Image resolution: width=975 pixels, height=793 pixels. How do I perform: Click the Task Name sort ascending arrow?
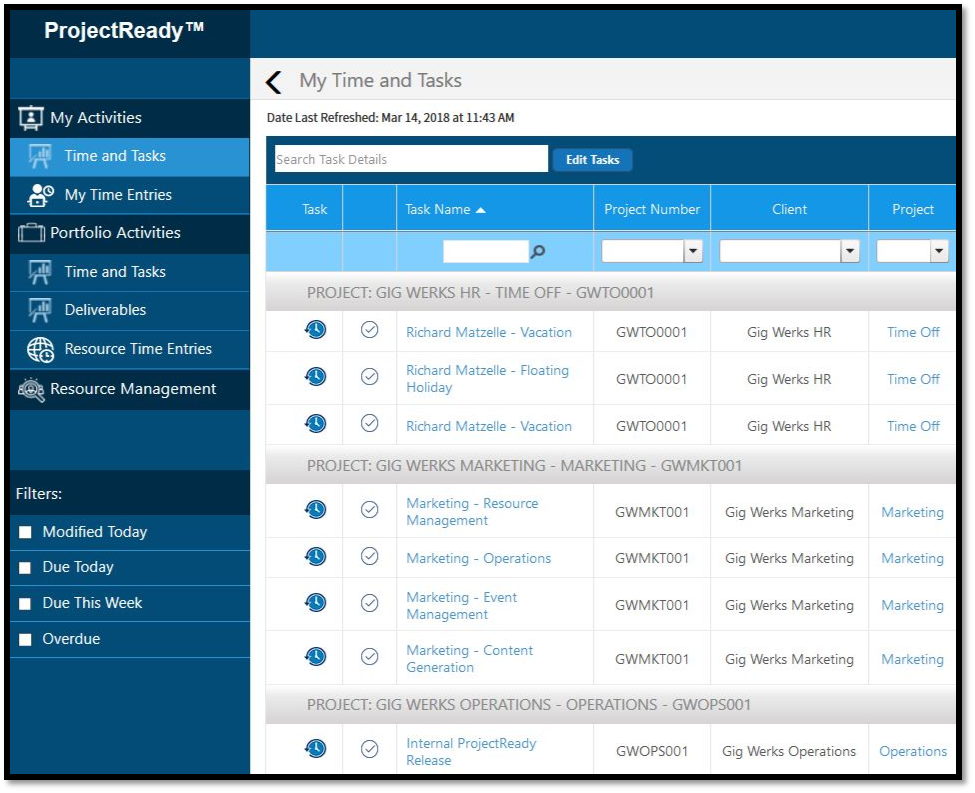click(x=480, y=210)
